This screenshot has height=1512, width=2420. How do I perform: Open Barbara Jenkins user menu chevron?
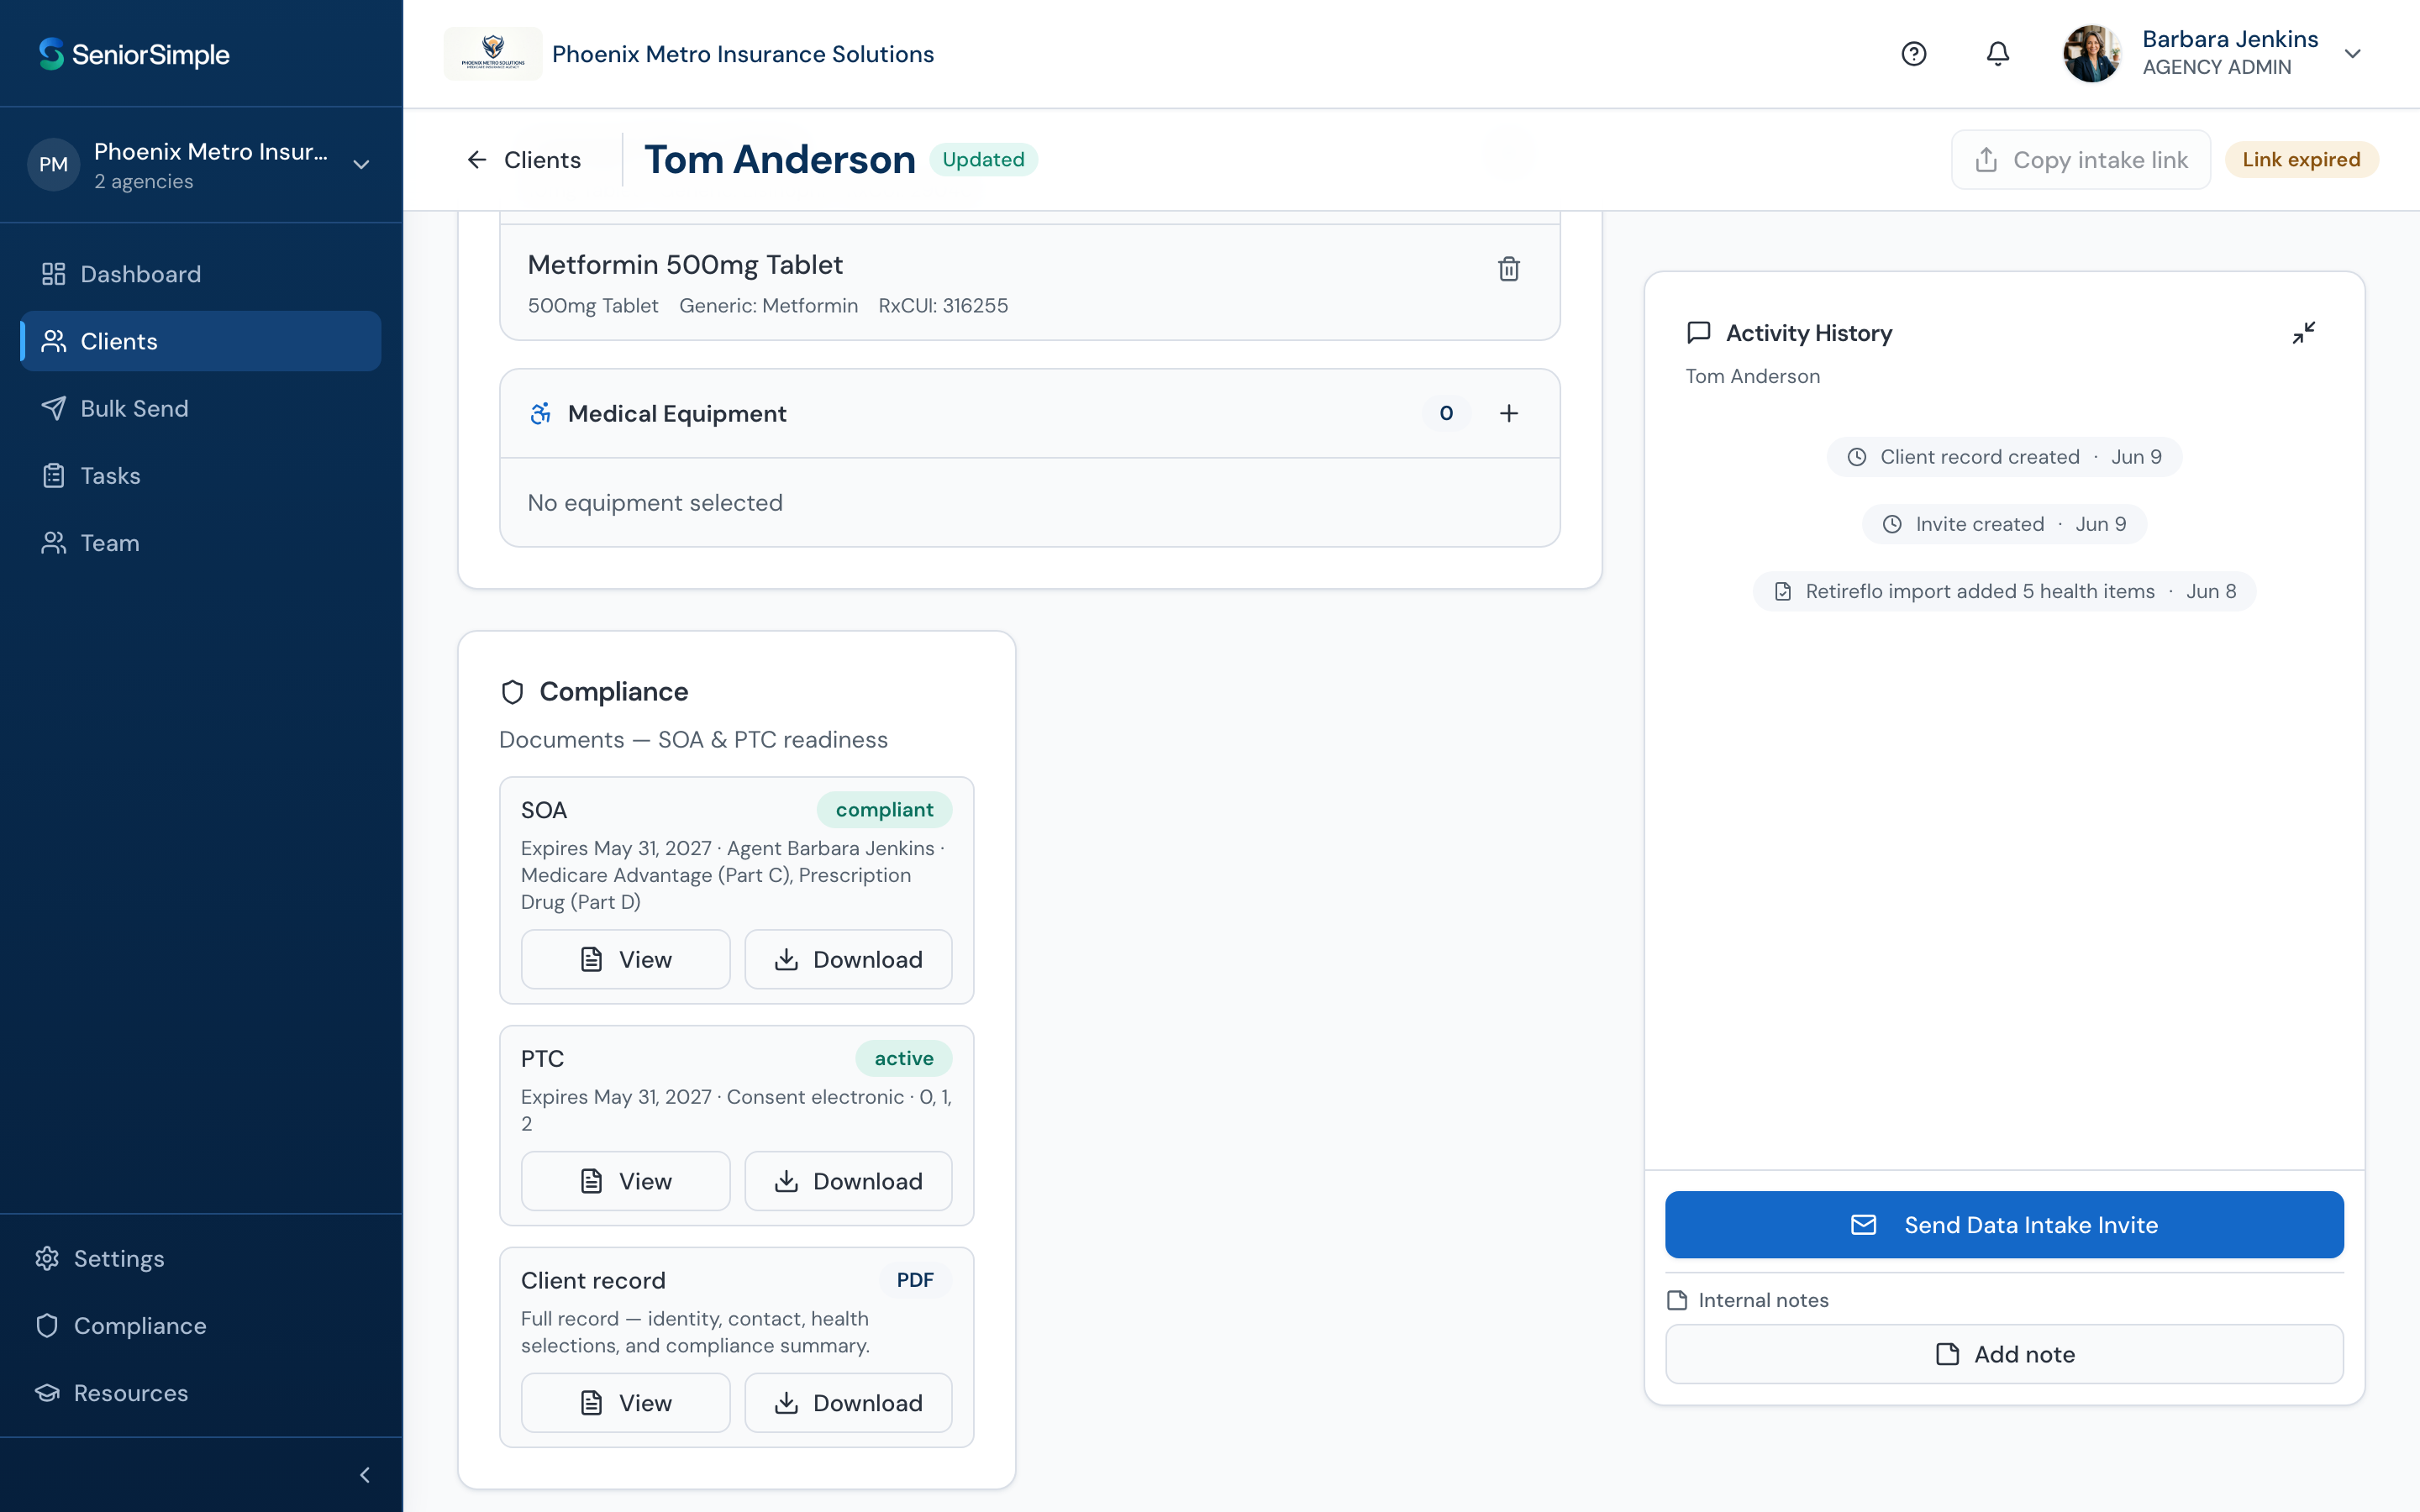[x=2352, y=54]
